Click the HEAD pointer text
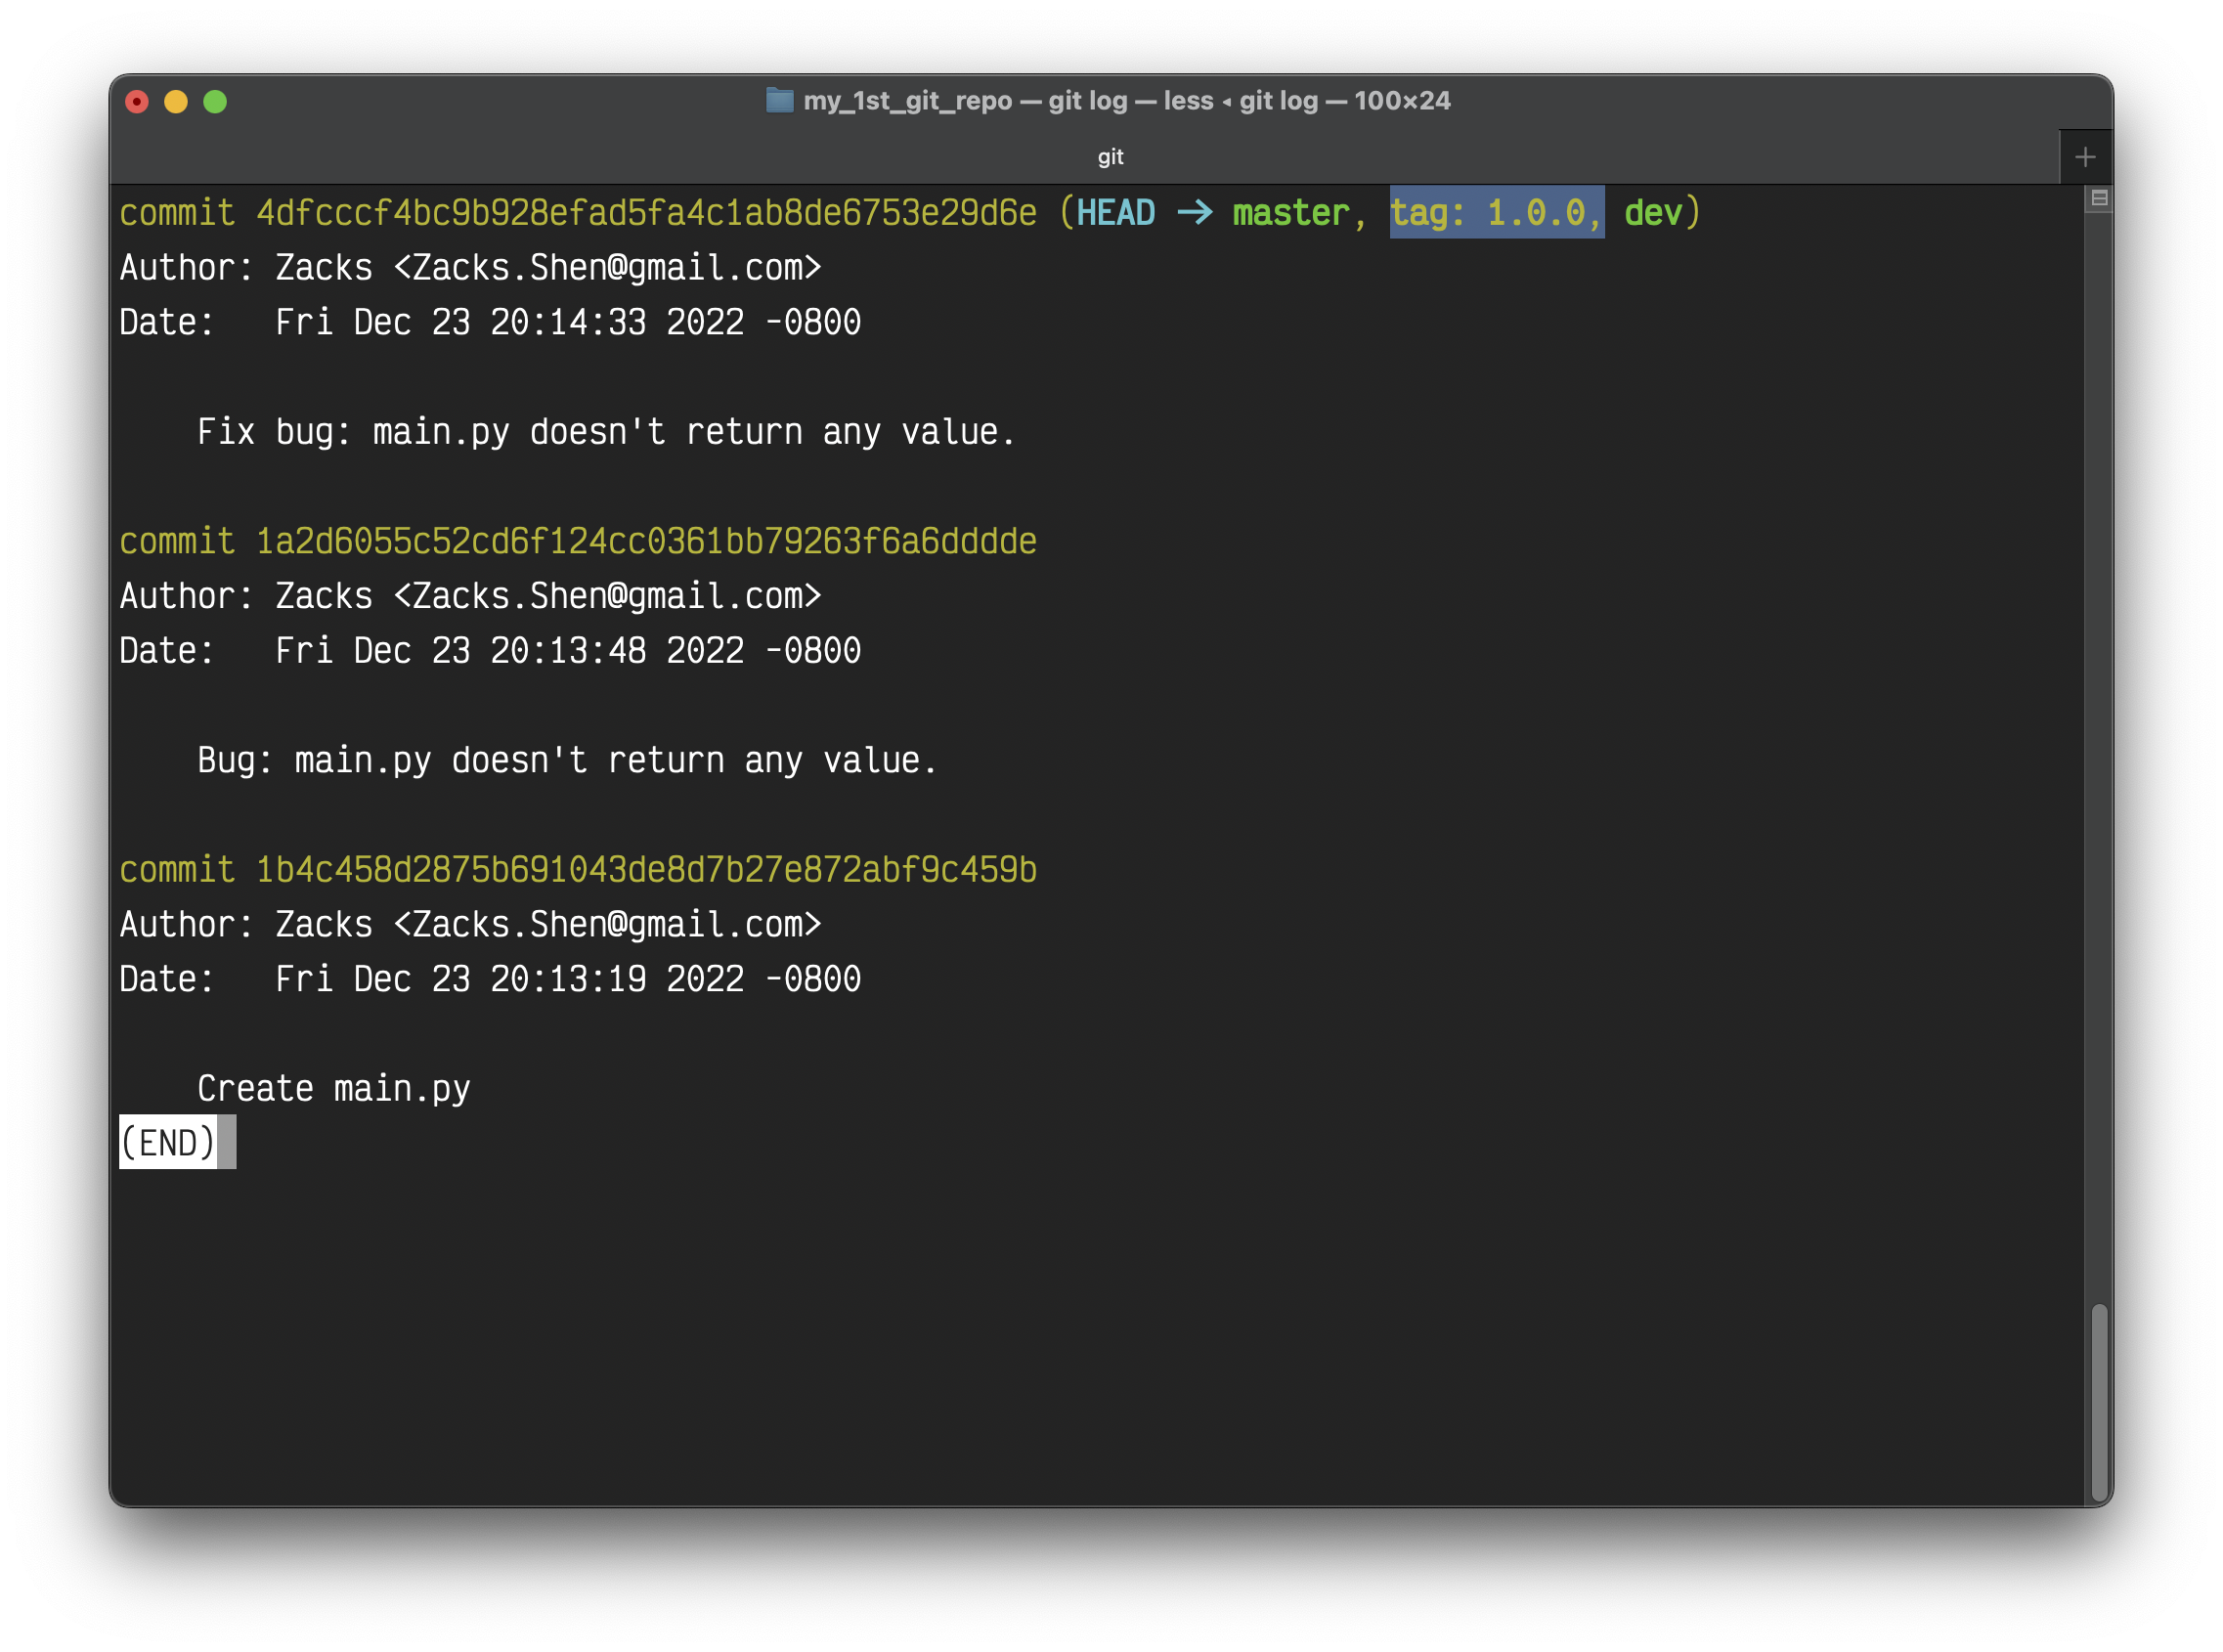The image size is (2223, 1652). pos(1115,213)
